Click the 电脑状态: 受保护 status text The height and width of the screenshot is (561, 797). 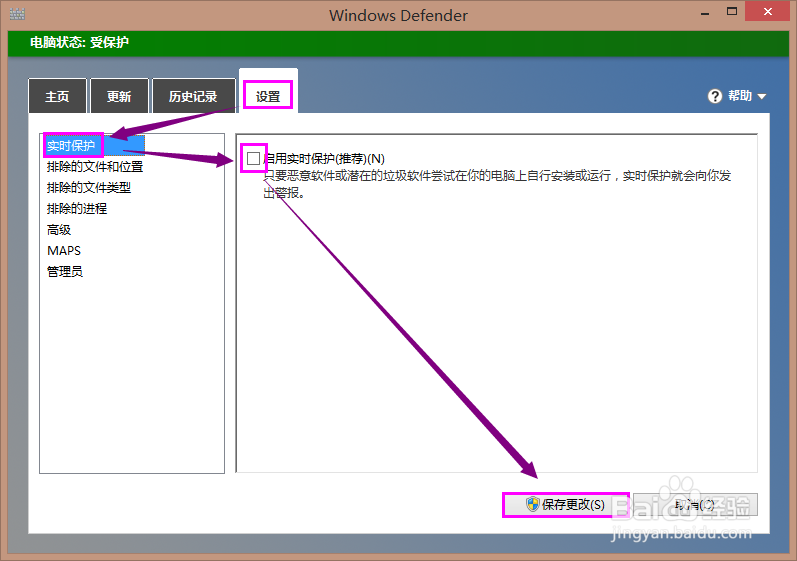[x=79, y=42]
